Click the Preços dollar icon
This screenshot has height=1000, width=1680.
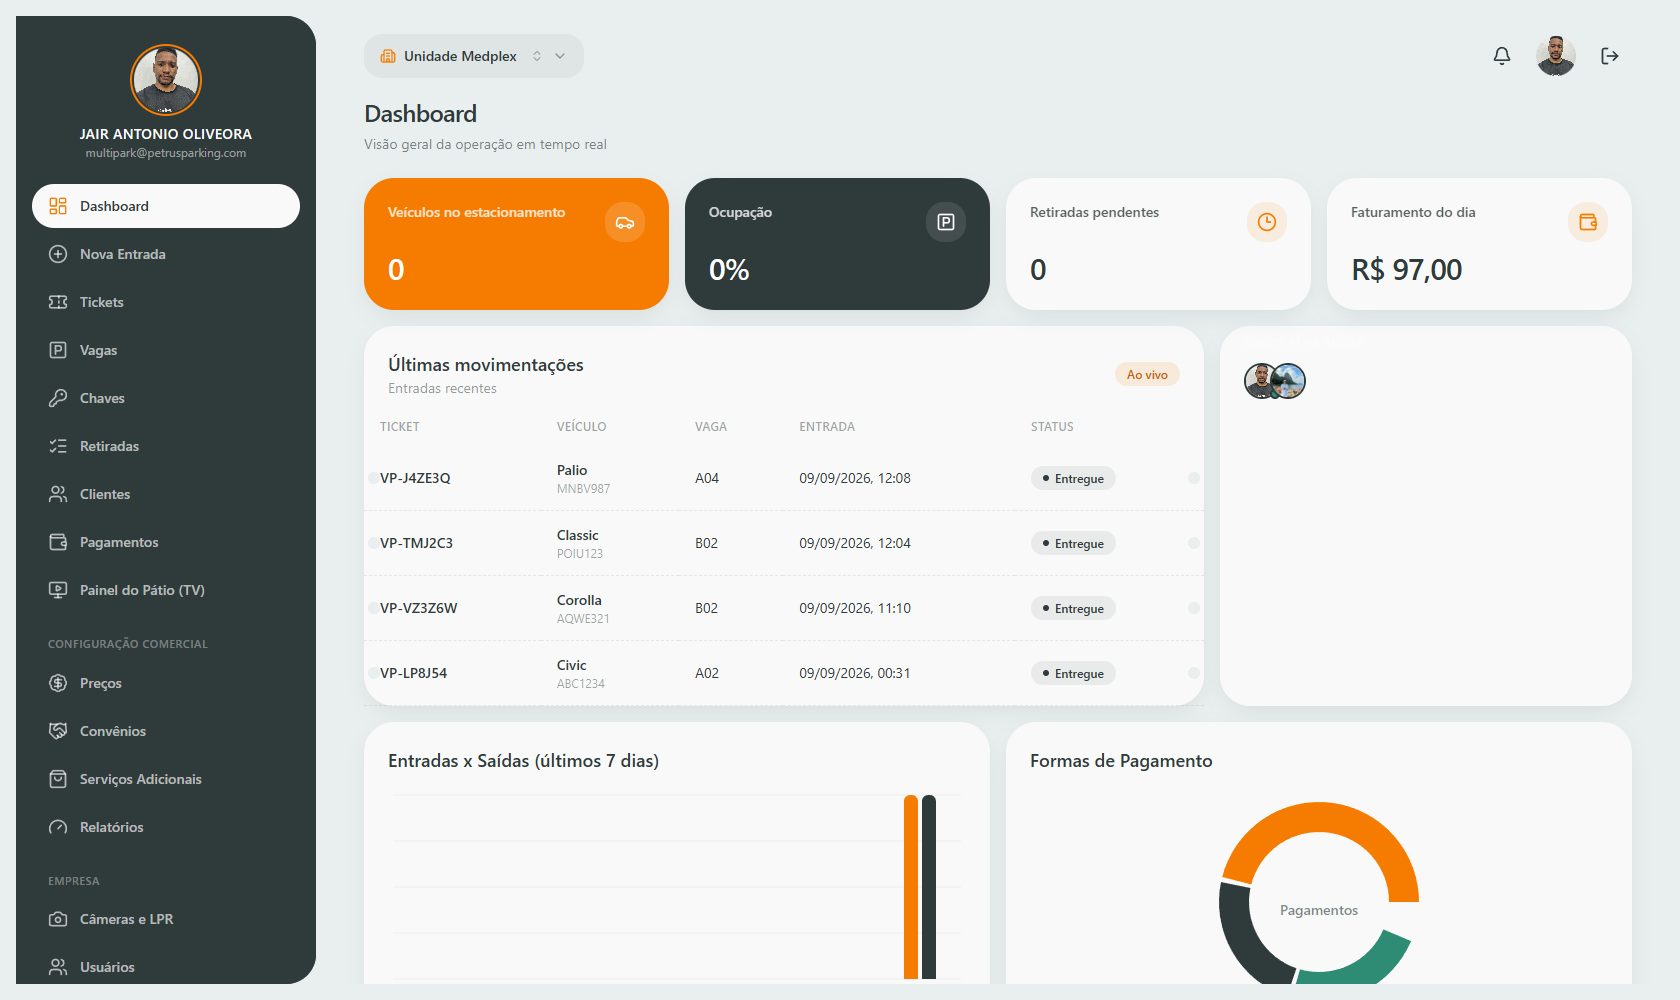(58, 683)
